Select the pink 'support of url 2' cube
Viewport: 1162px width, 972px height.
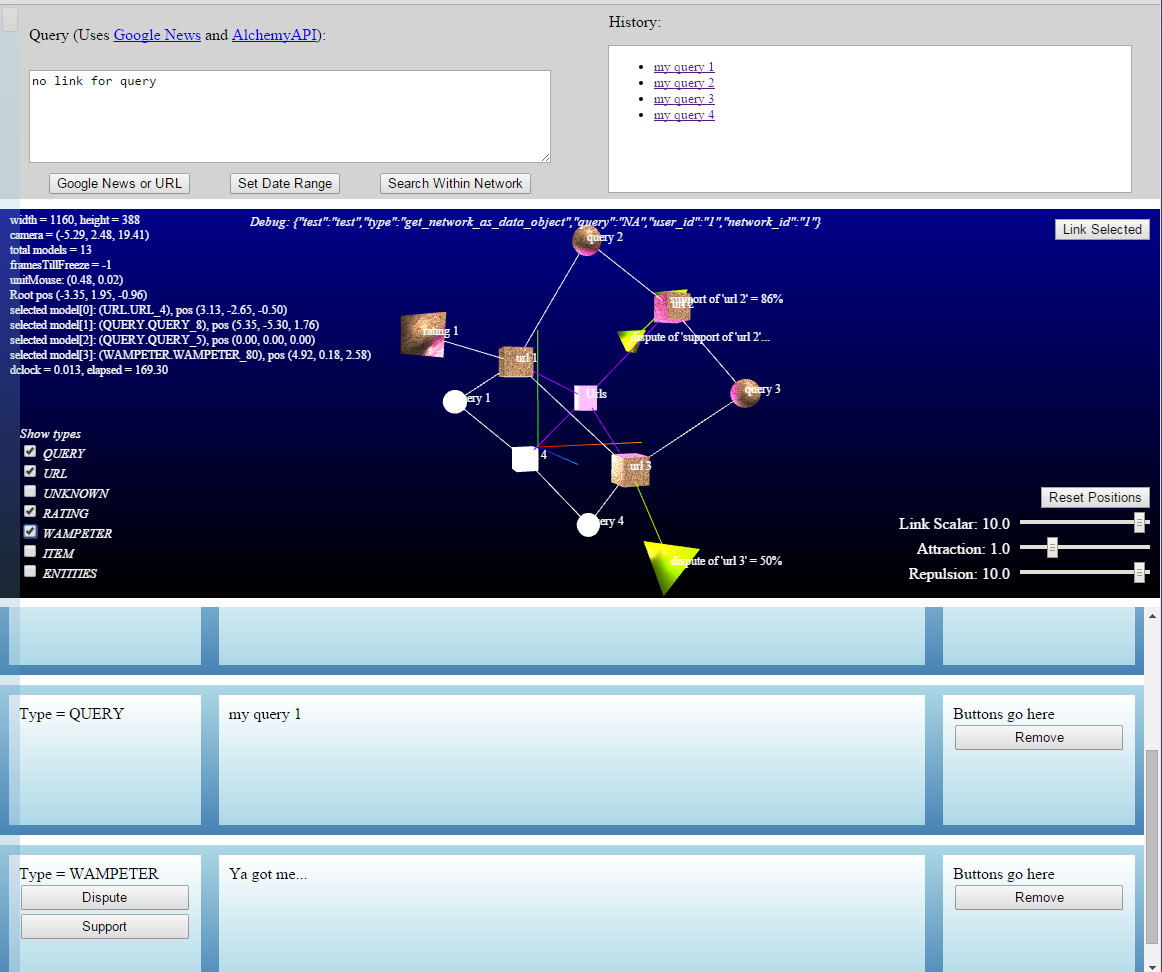(x=672, y=307)
